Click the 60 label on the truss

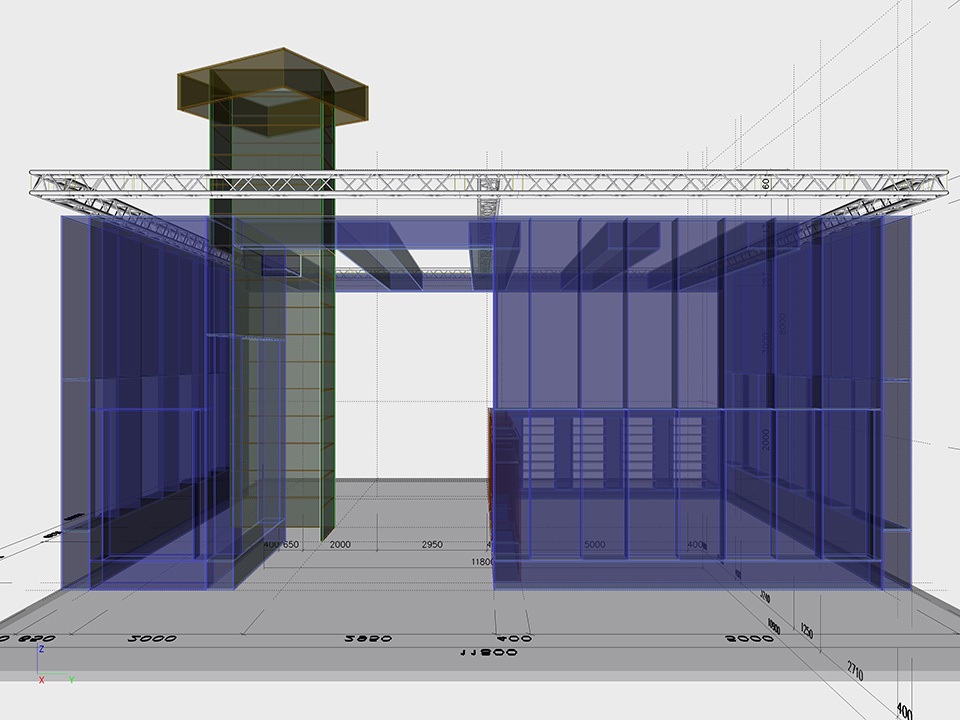765,183
